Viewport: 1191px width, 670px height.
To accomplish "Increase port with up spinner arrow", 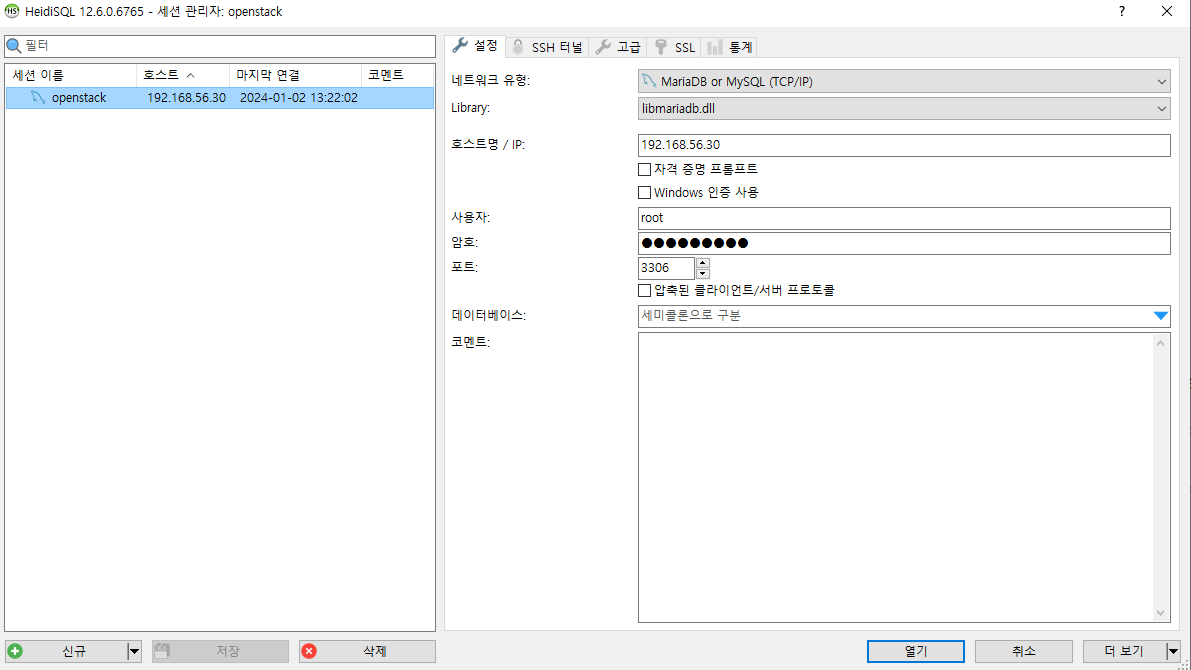I will 703,263.
